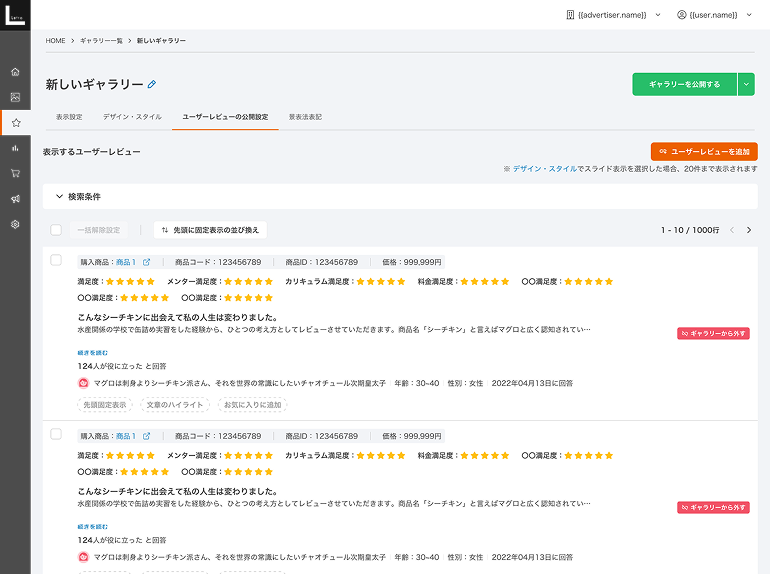This screenshot has width=770, height=574.
Task: Click the pencil icon beside 新しいギャラリー
Action: click(x=152, y=85)
